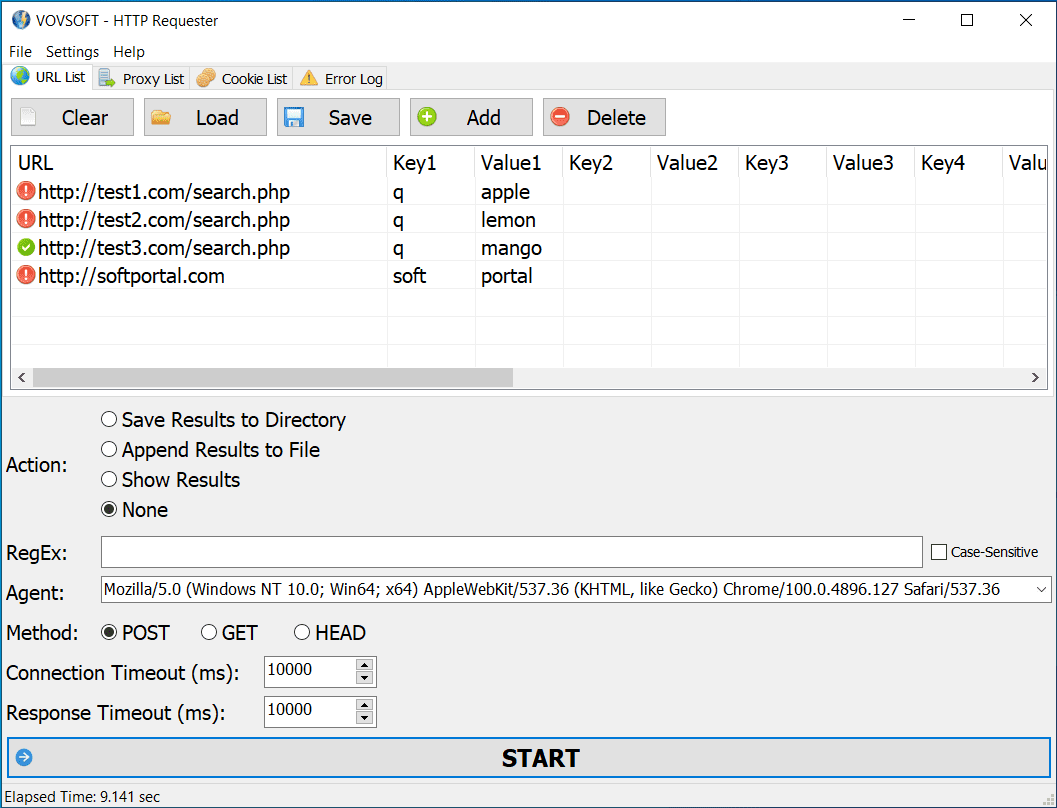Expand the Agent user-agent dropdown
This screenshot has height=808, width=1057.
point(1041,590)
